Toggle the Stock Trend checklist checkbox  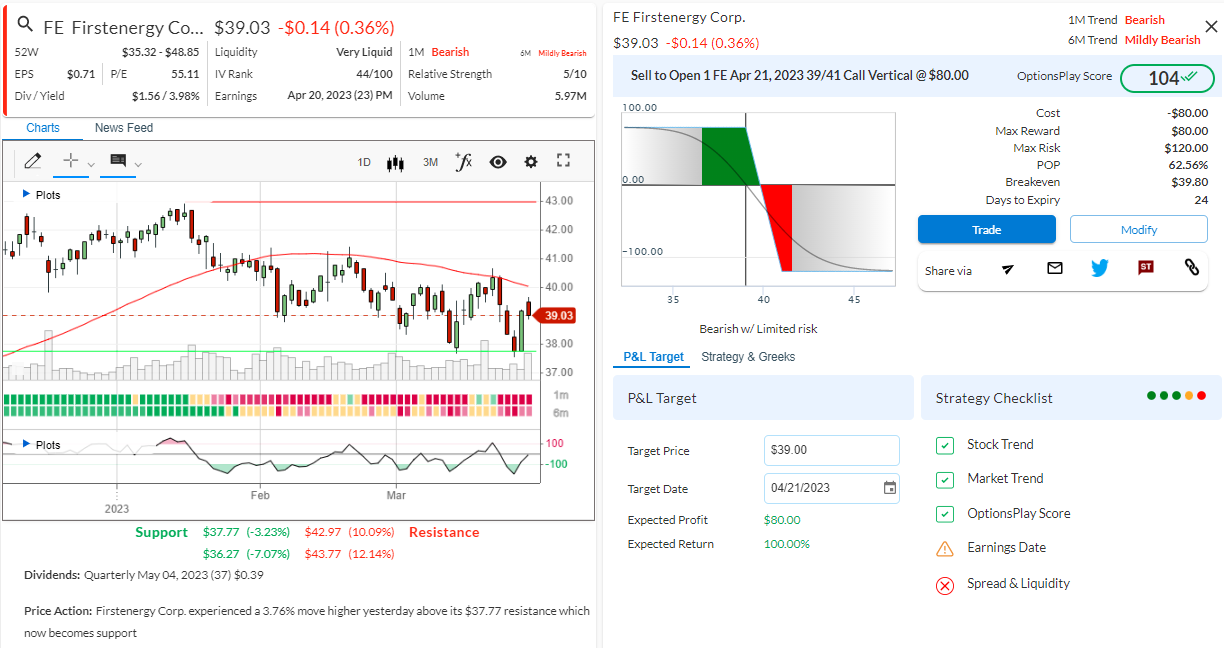click(945, 445)
